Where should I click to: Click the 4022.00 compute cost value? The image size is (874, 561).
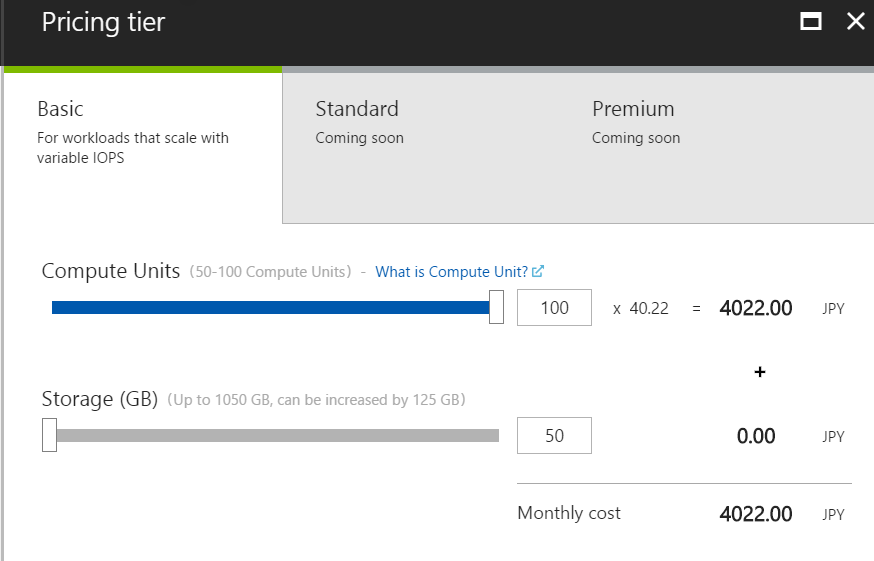[755, 308]
